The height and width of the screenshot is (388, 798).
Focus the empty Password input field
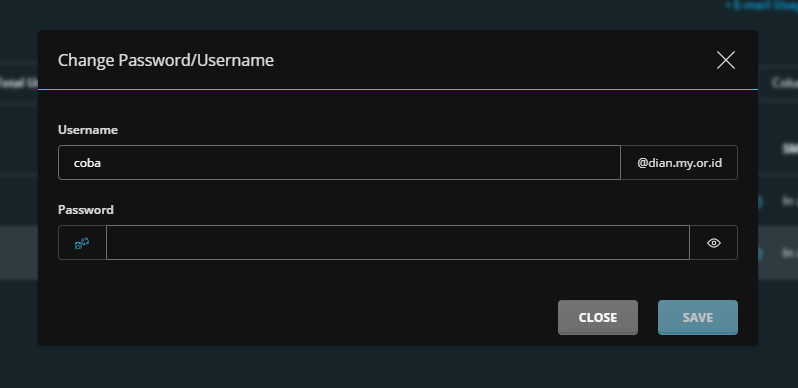pos(398,243)
